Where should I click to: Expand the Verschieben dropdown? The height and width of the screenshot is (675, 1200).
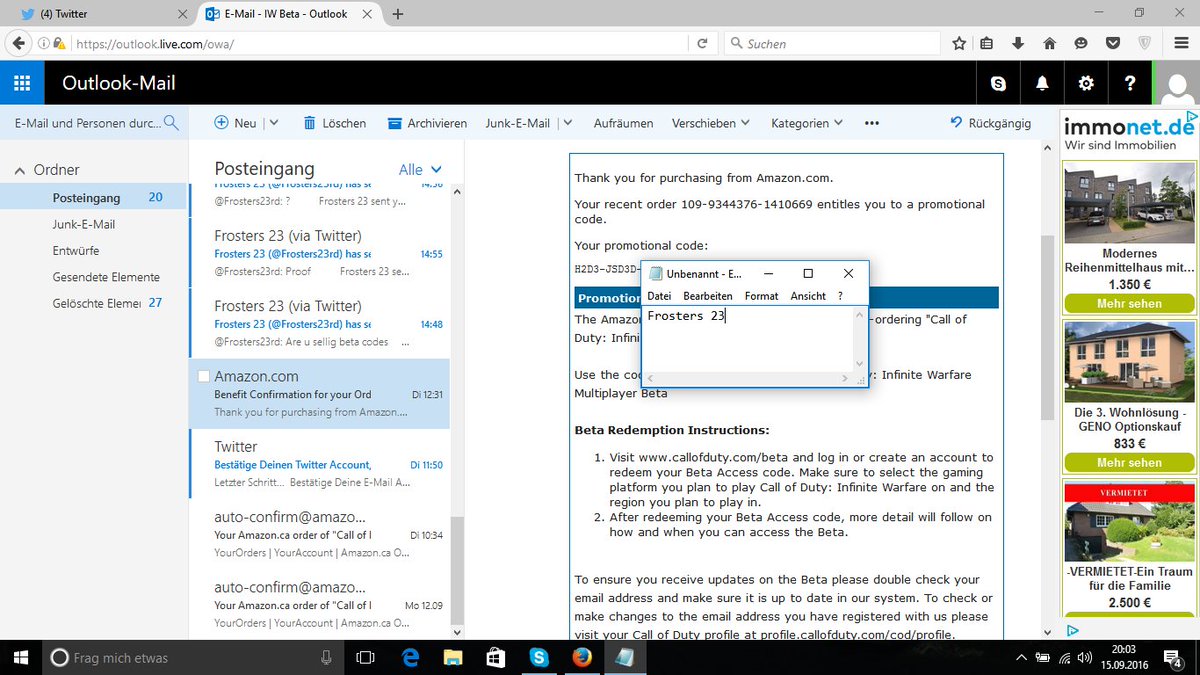[x=745, y=123]
